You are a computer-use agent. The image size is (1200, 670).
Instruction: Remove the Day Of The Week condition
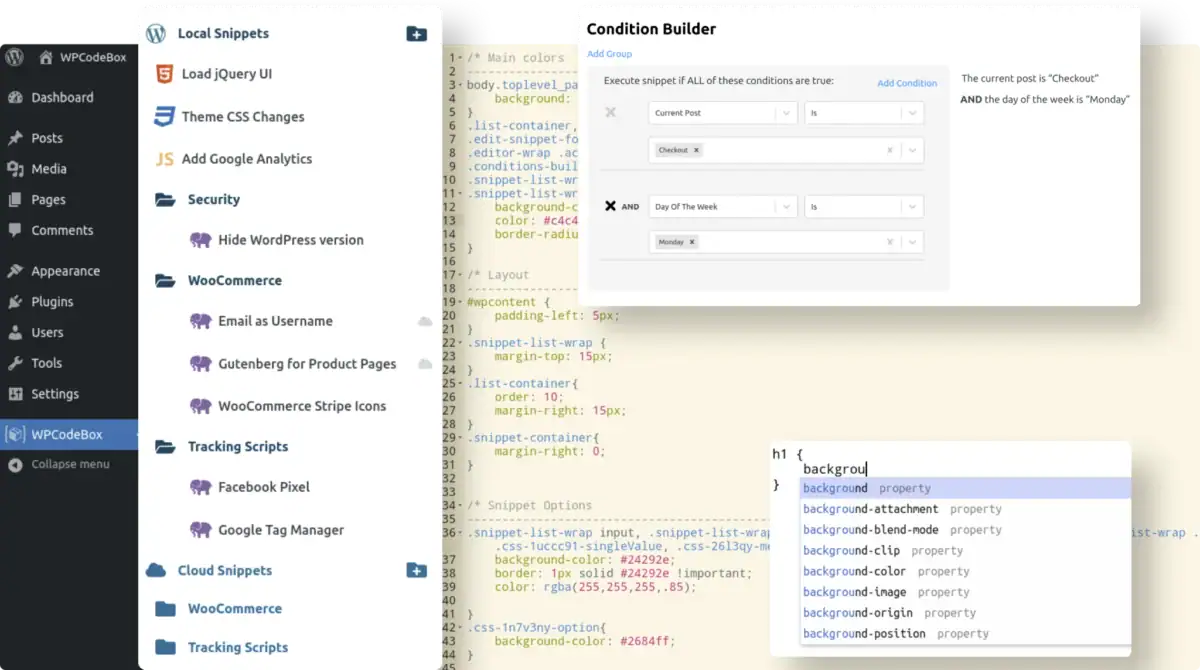pyautogui.click(x=610, y=206)
